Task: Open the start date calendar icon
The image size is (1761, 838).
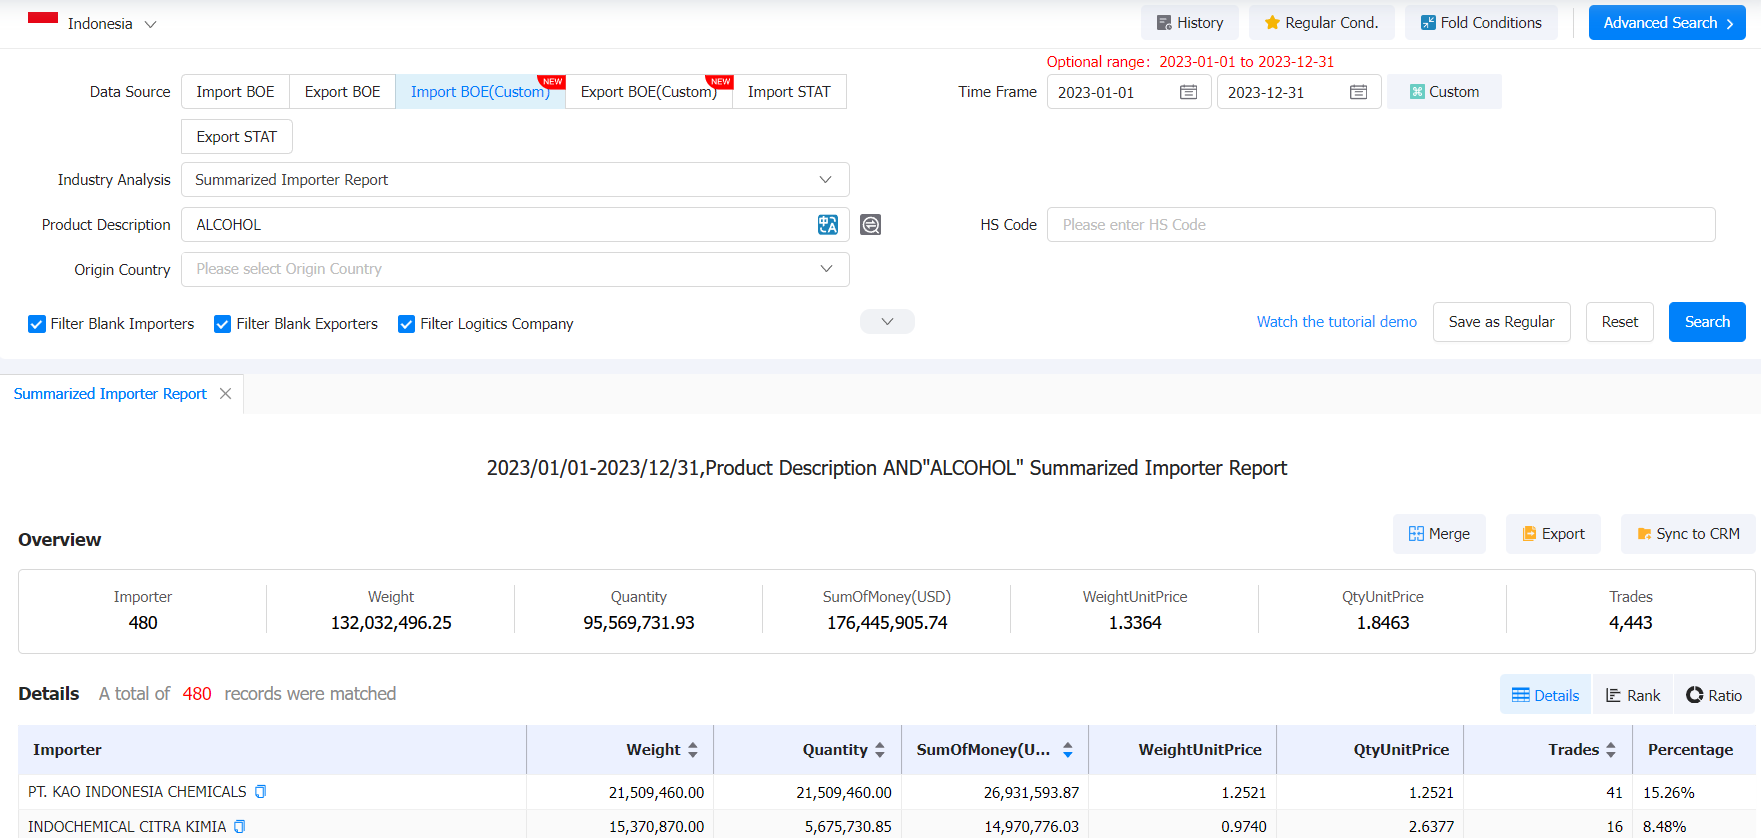Action: coord(1188,92)
